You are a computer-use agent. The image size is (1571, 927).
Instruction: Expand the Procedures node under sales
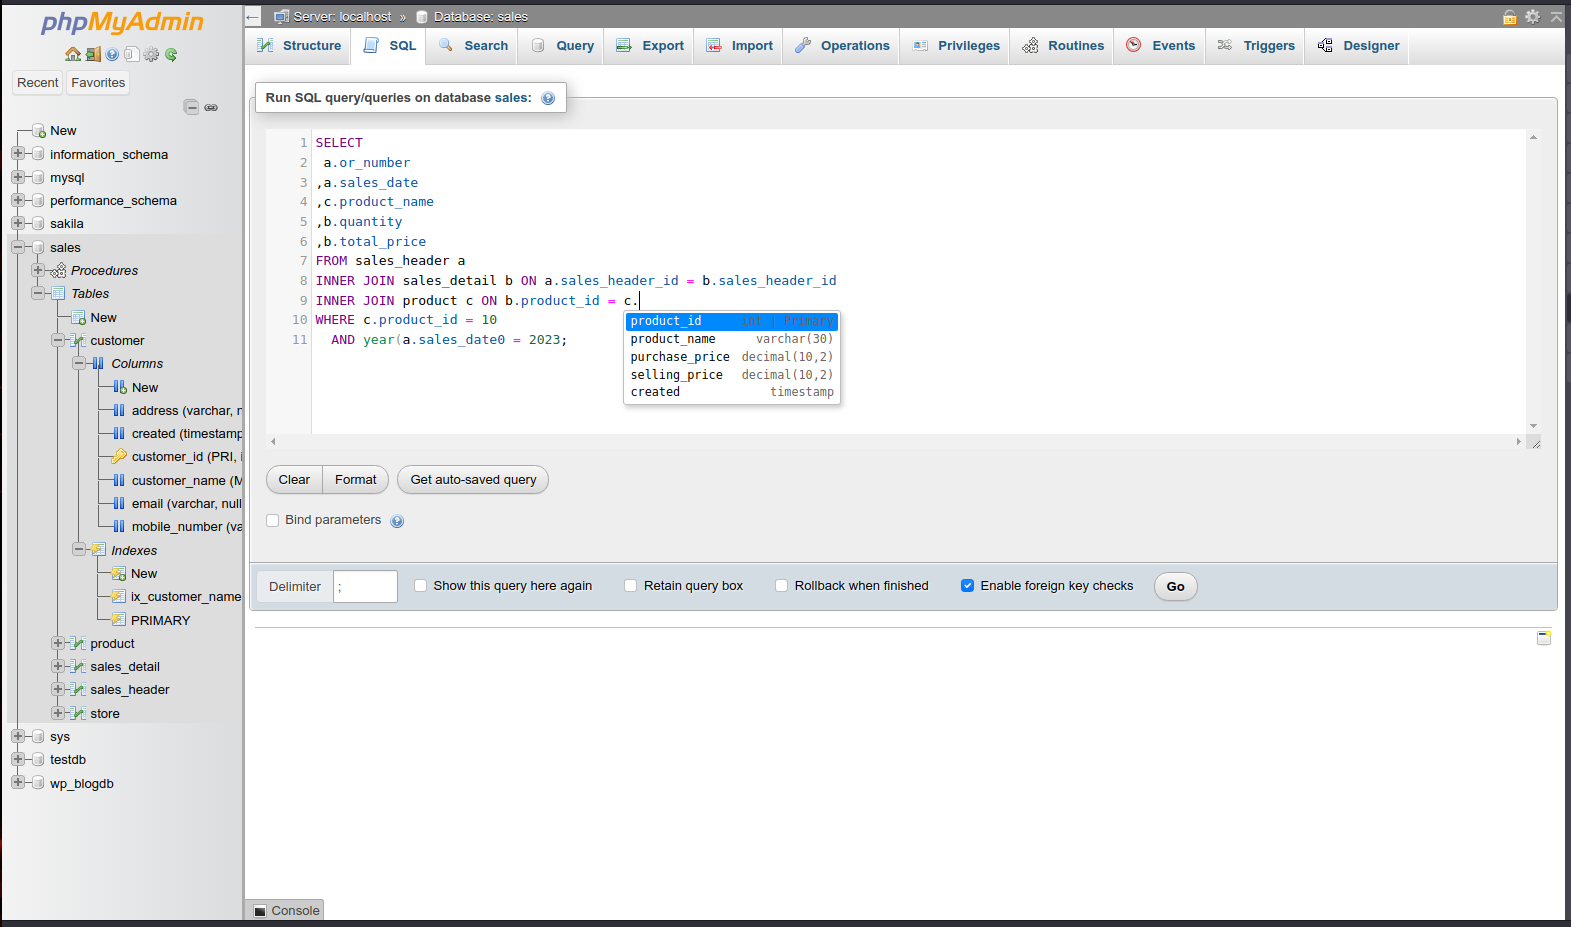tap(37, 270)
